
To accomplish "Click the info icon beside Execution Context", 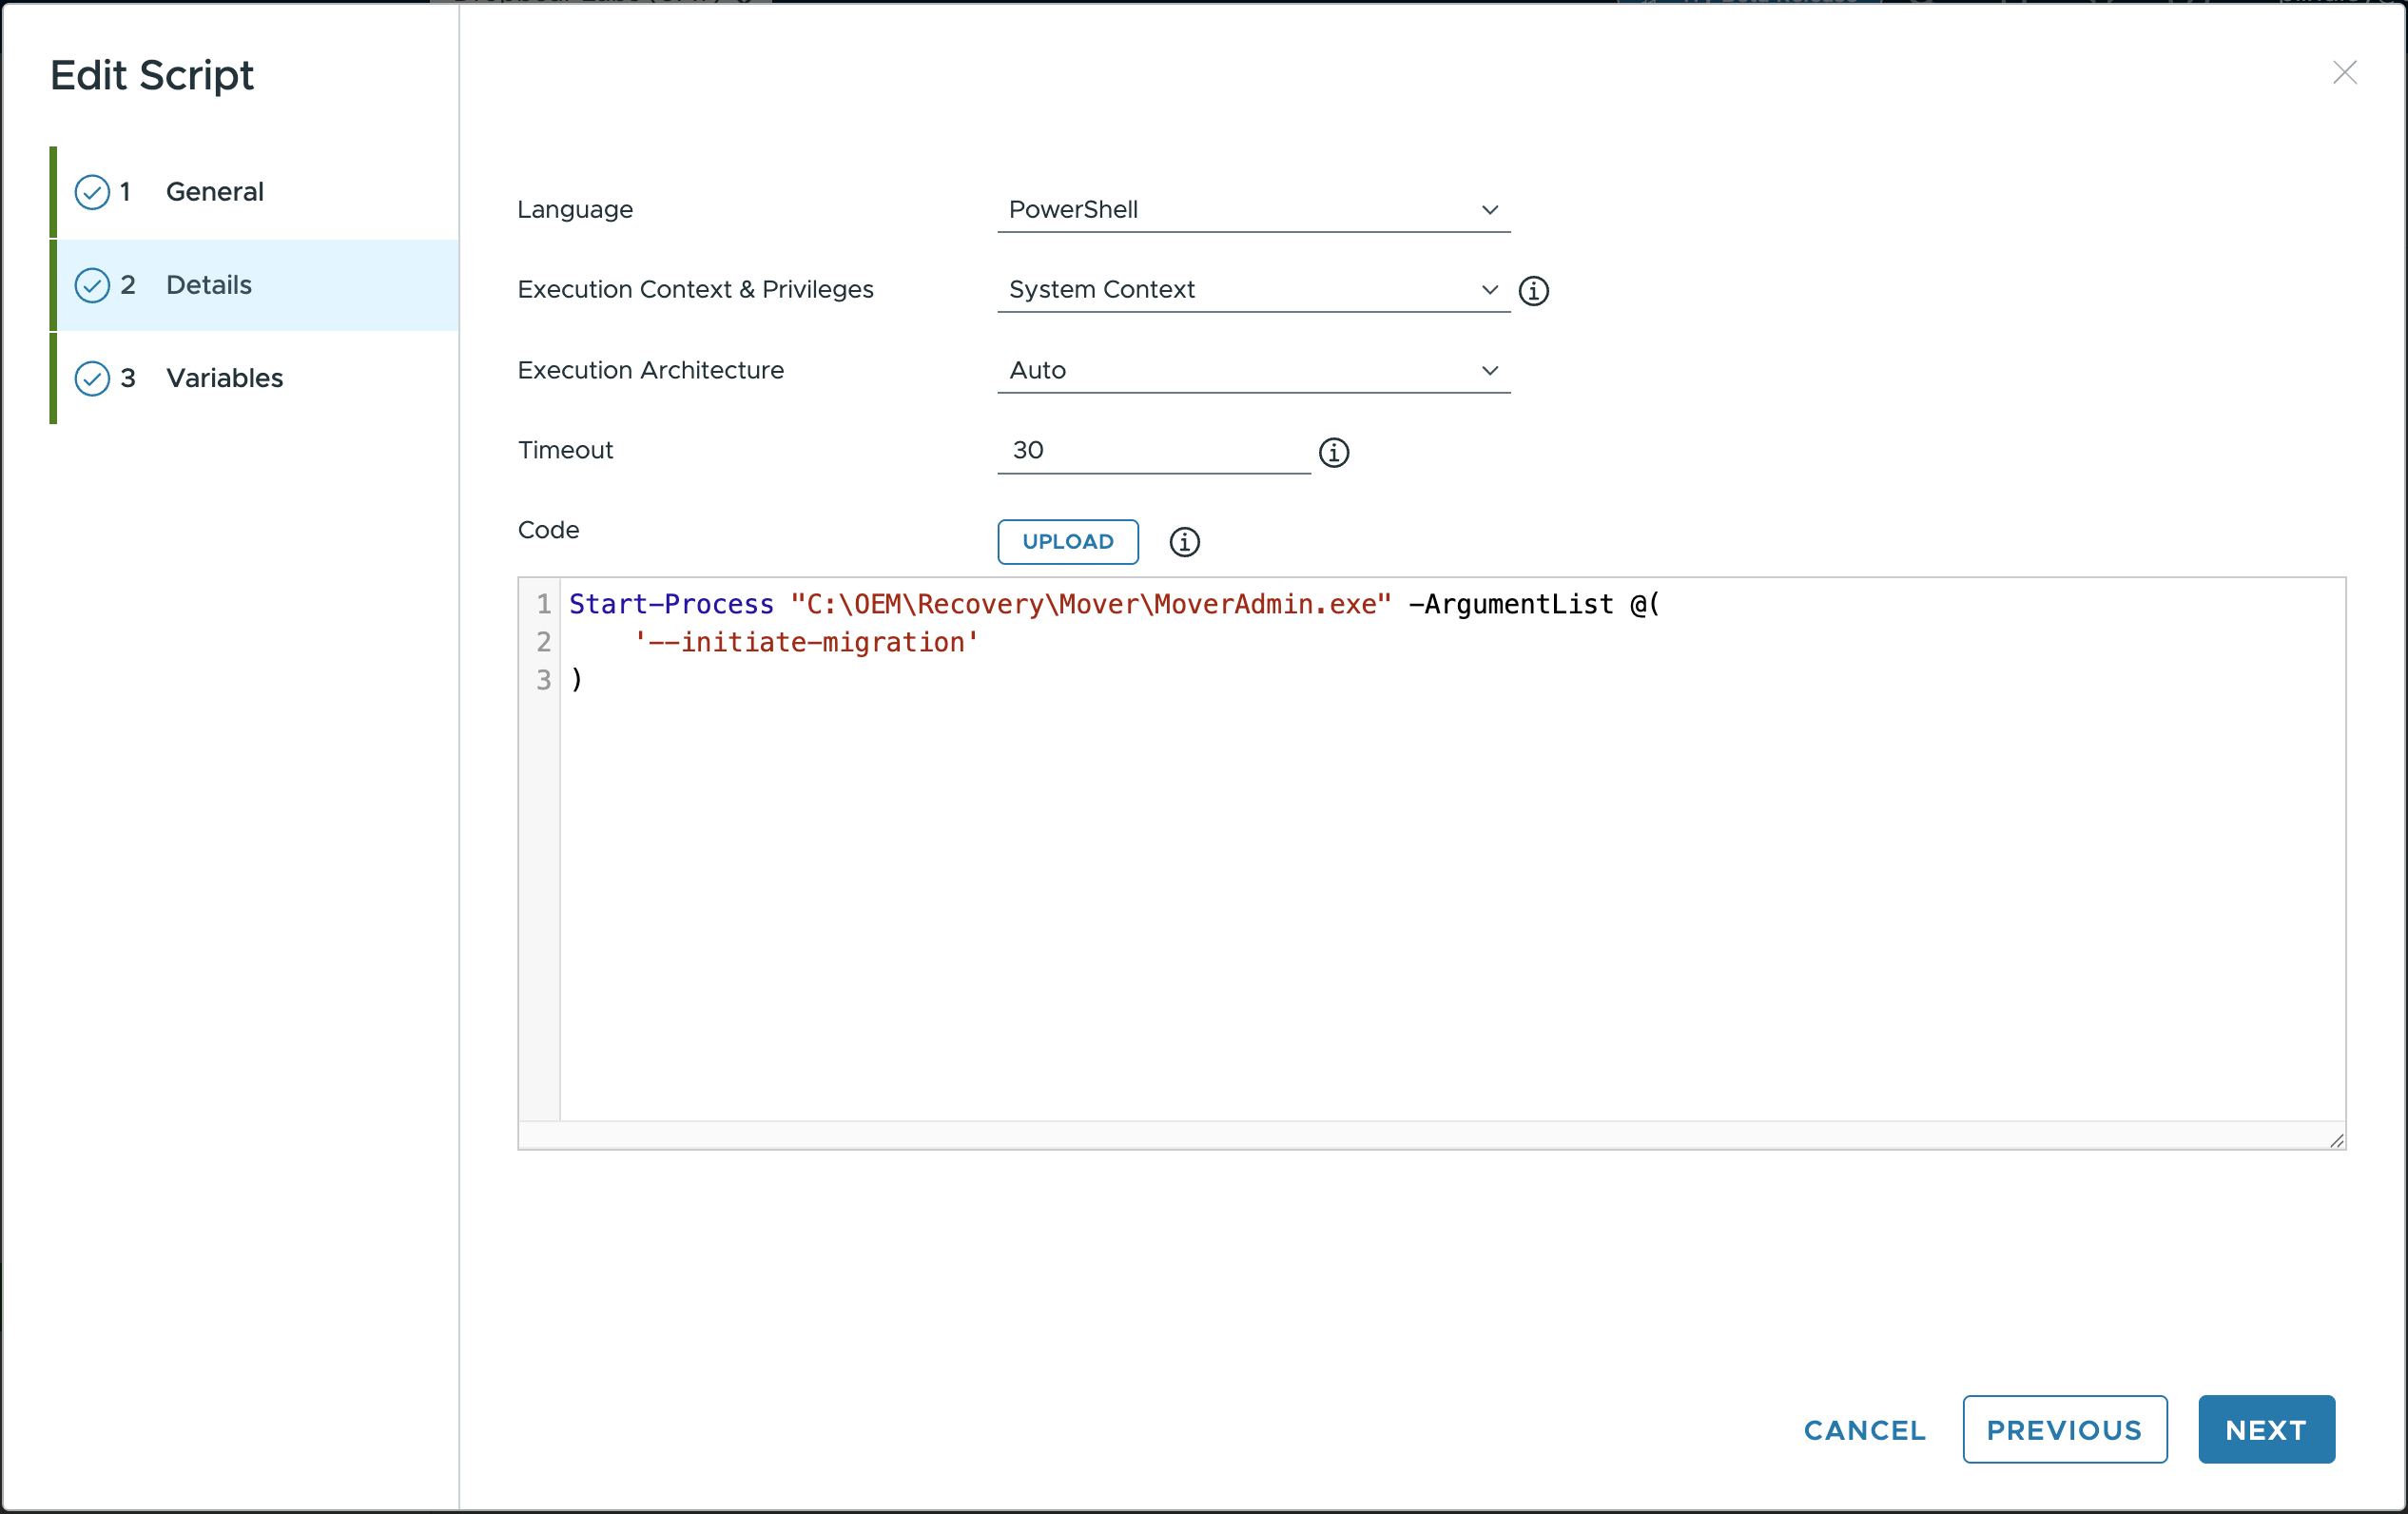I will coord(1534,291).
